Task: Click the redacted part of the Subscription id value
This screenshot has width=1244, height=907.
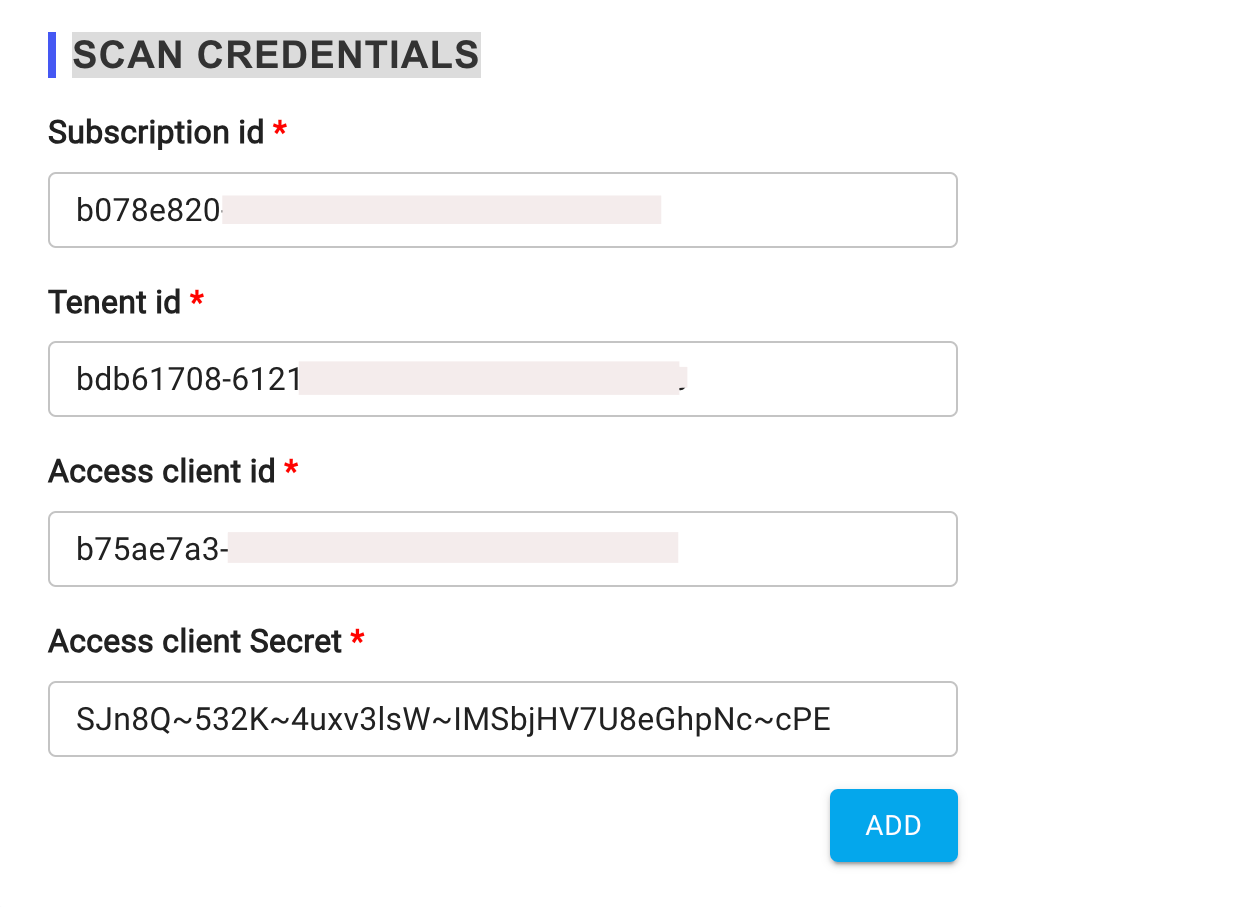Action: [x=441, y=210]
